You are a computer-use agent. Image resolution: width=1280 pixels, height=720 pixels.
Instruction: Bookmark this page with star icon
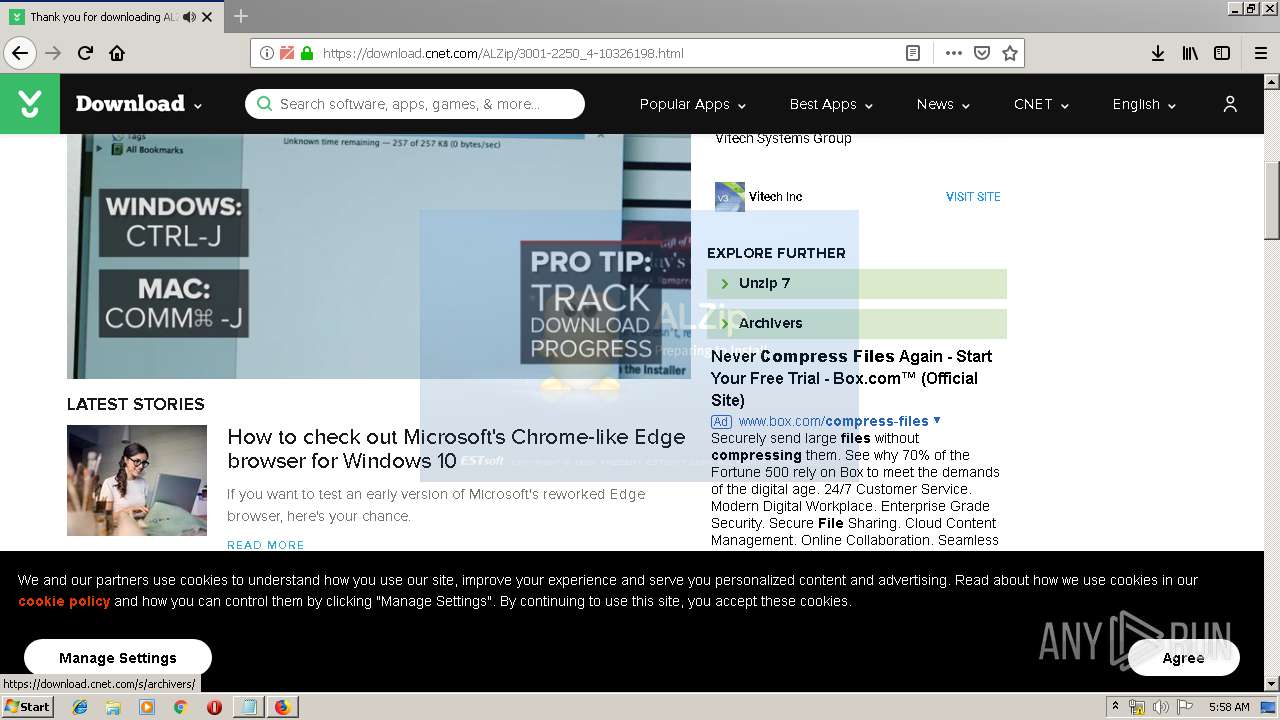(x=1010, y=53)
